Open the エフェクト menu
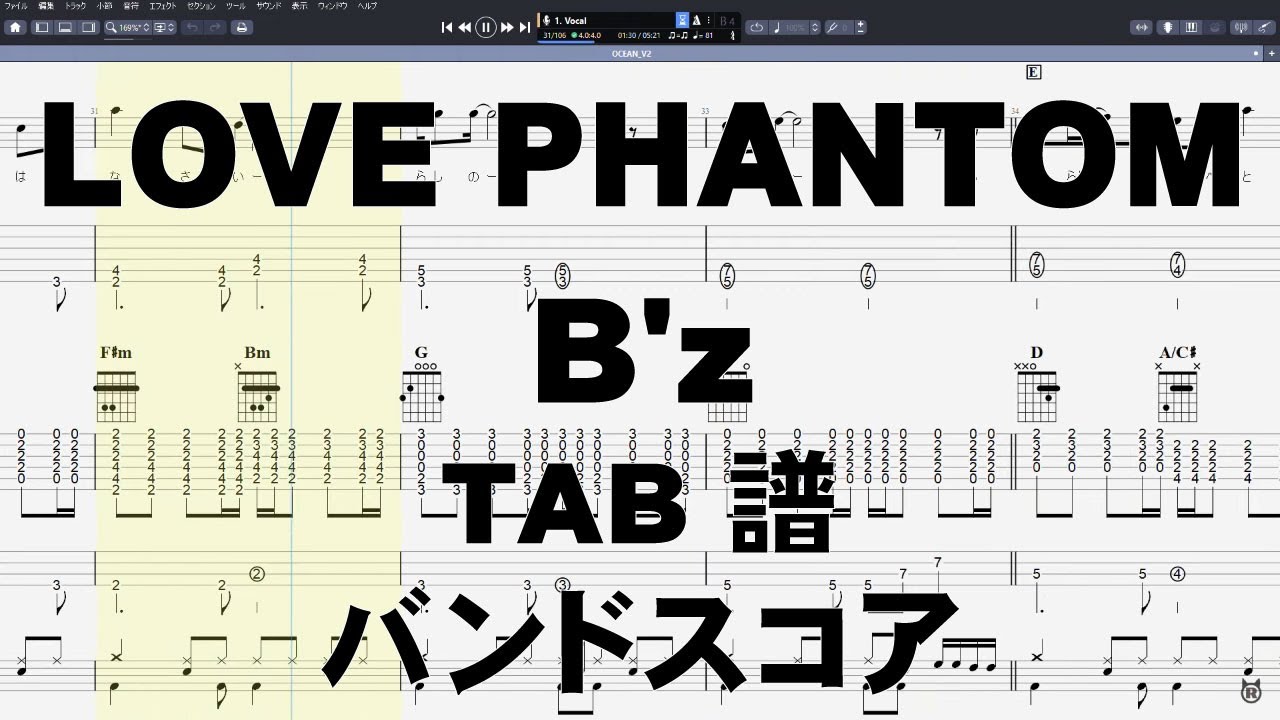This screenshot has height=720, width=1280. pyautogui.click(x=163, y=6)
